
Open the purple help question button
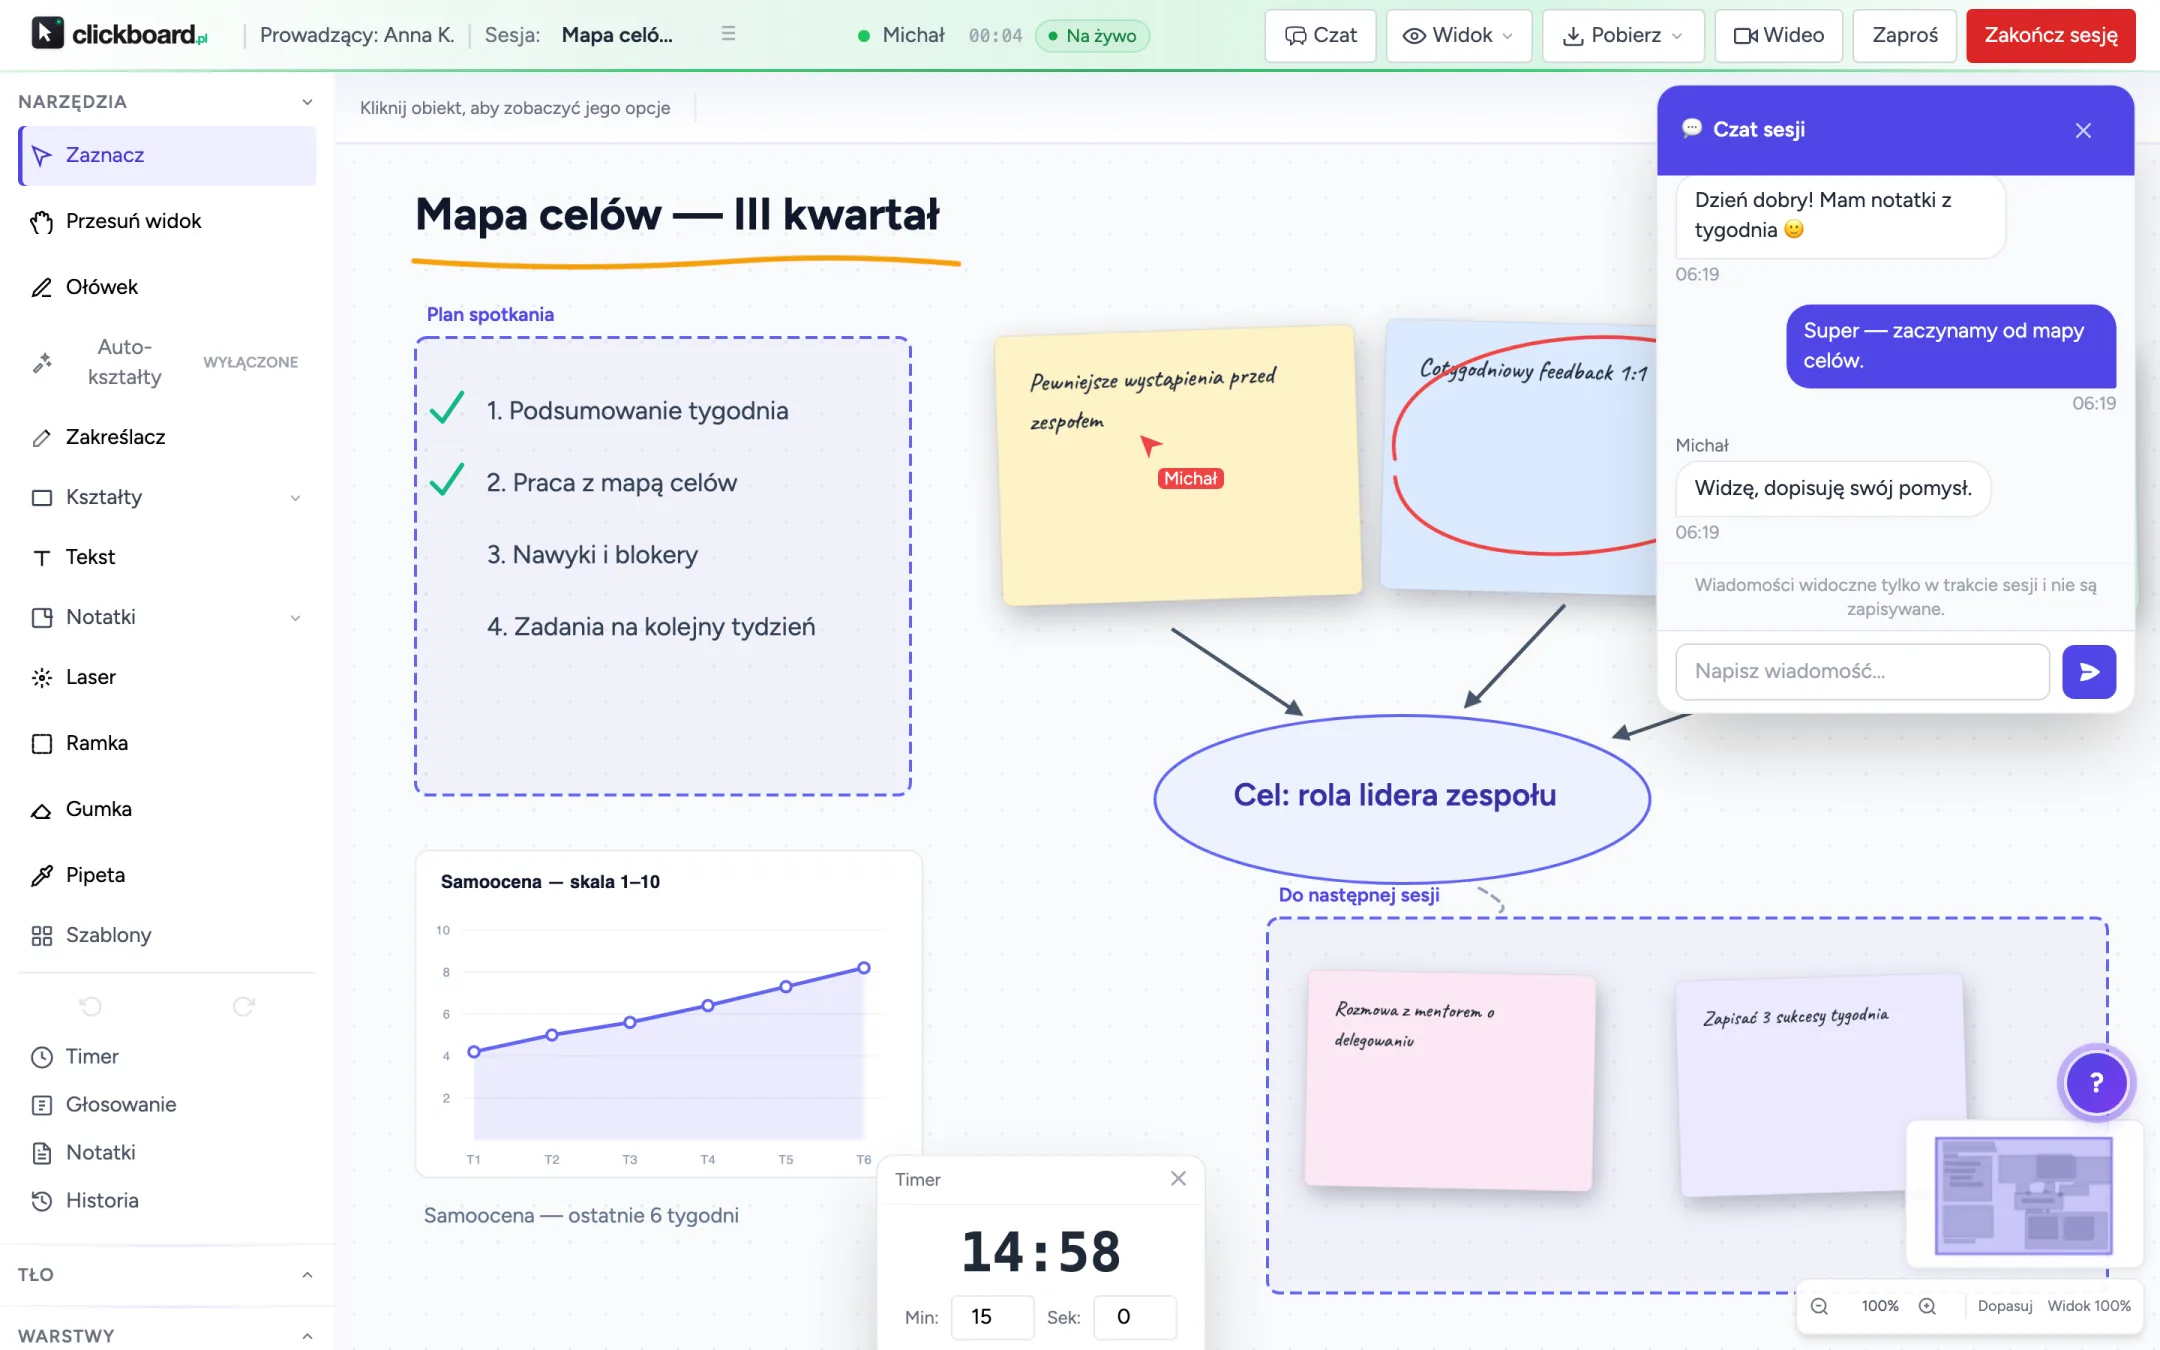pos(2096,1082)
